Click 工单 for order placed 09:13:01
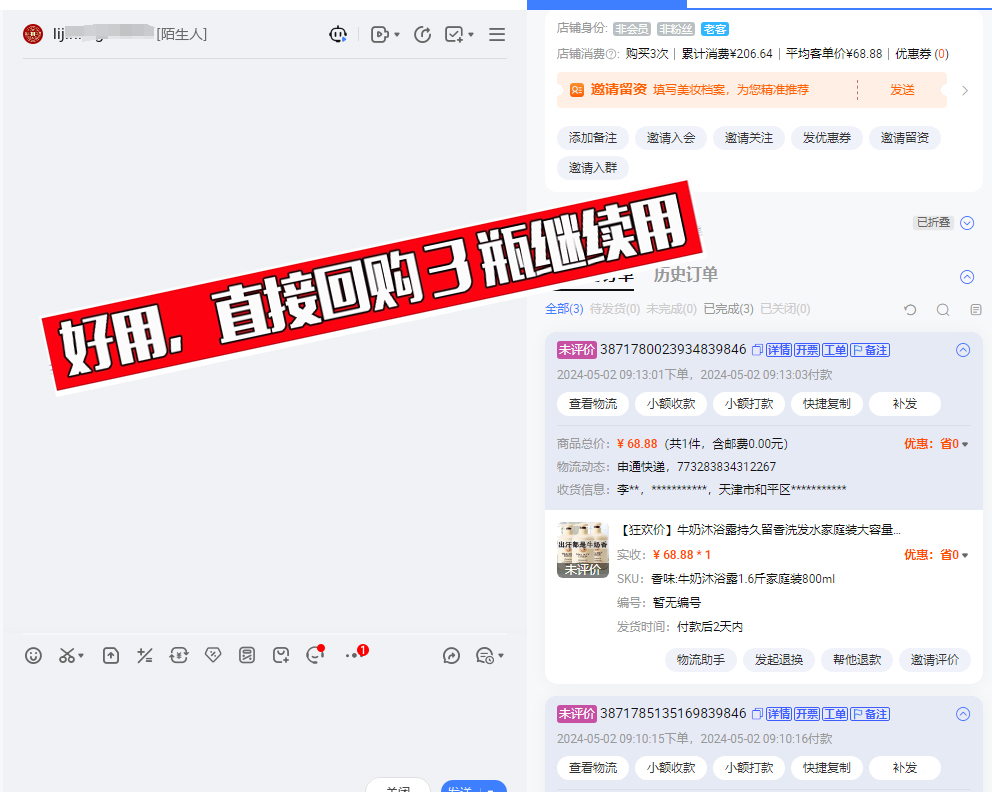This screenshot has height=792, width=992. tap(834, 350)
